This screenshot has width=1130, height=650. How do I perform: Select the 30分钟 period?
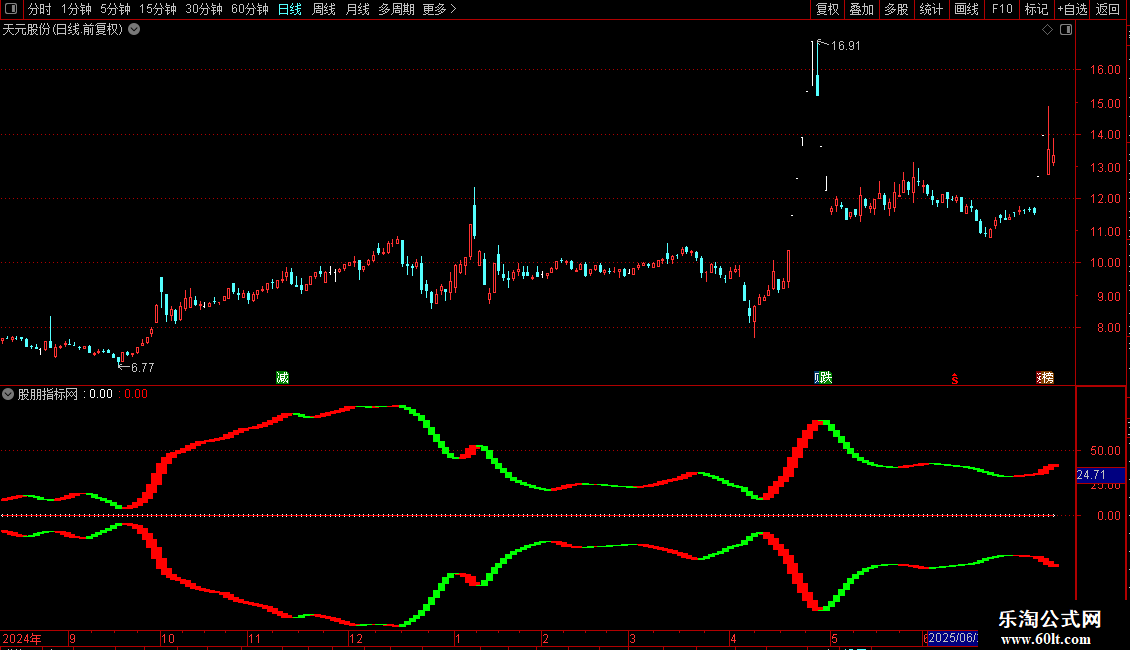coord(204,9)
